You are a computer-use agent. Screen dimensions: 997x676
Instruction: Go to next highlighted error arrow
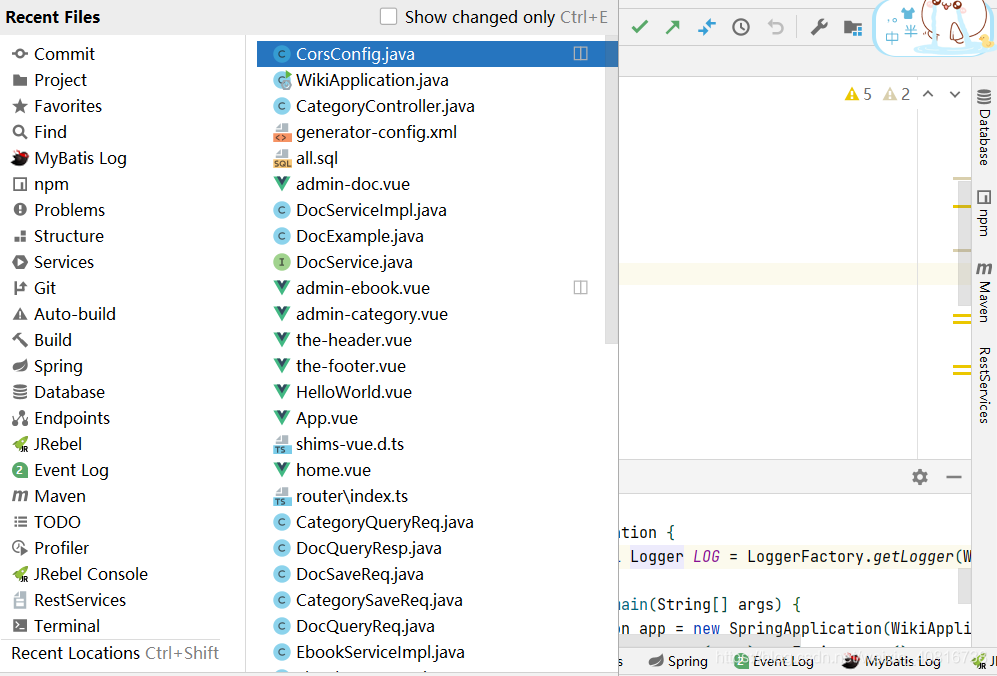954,94
